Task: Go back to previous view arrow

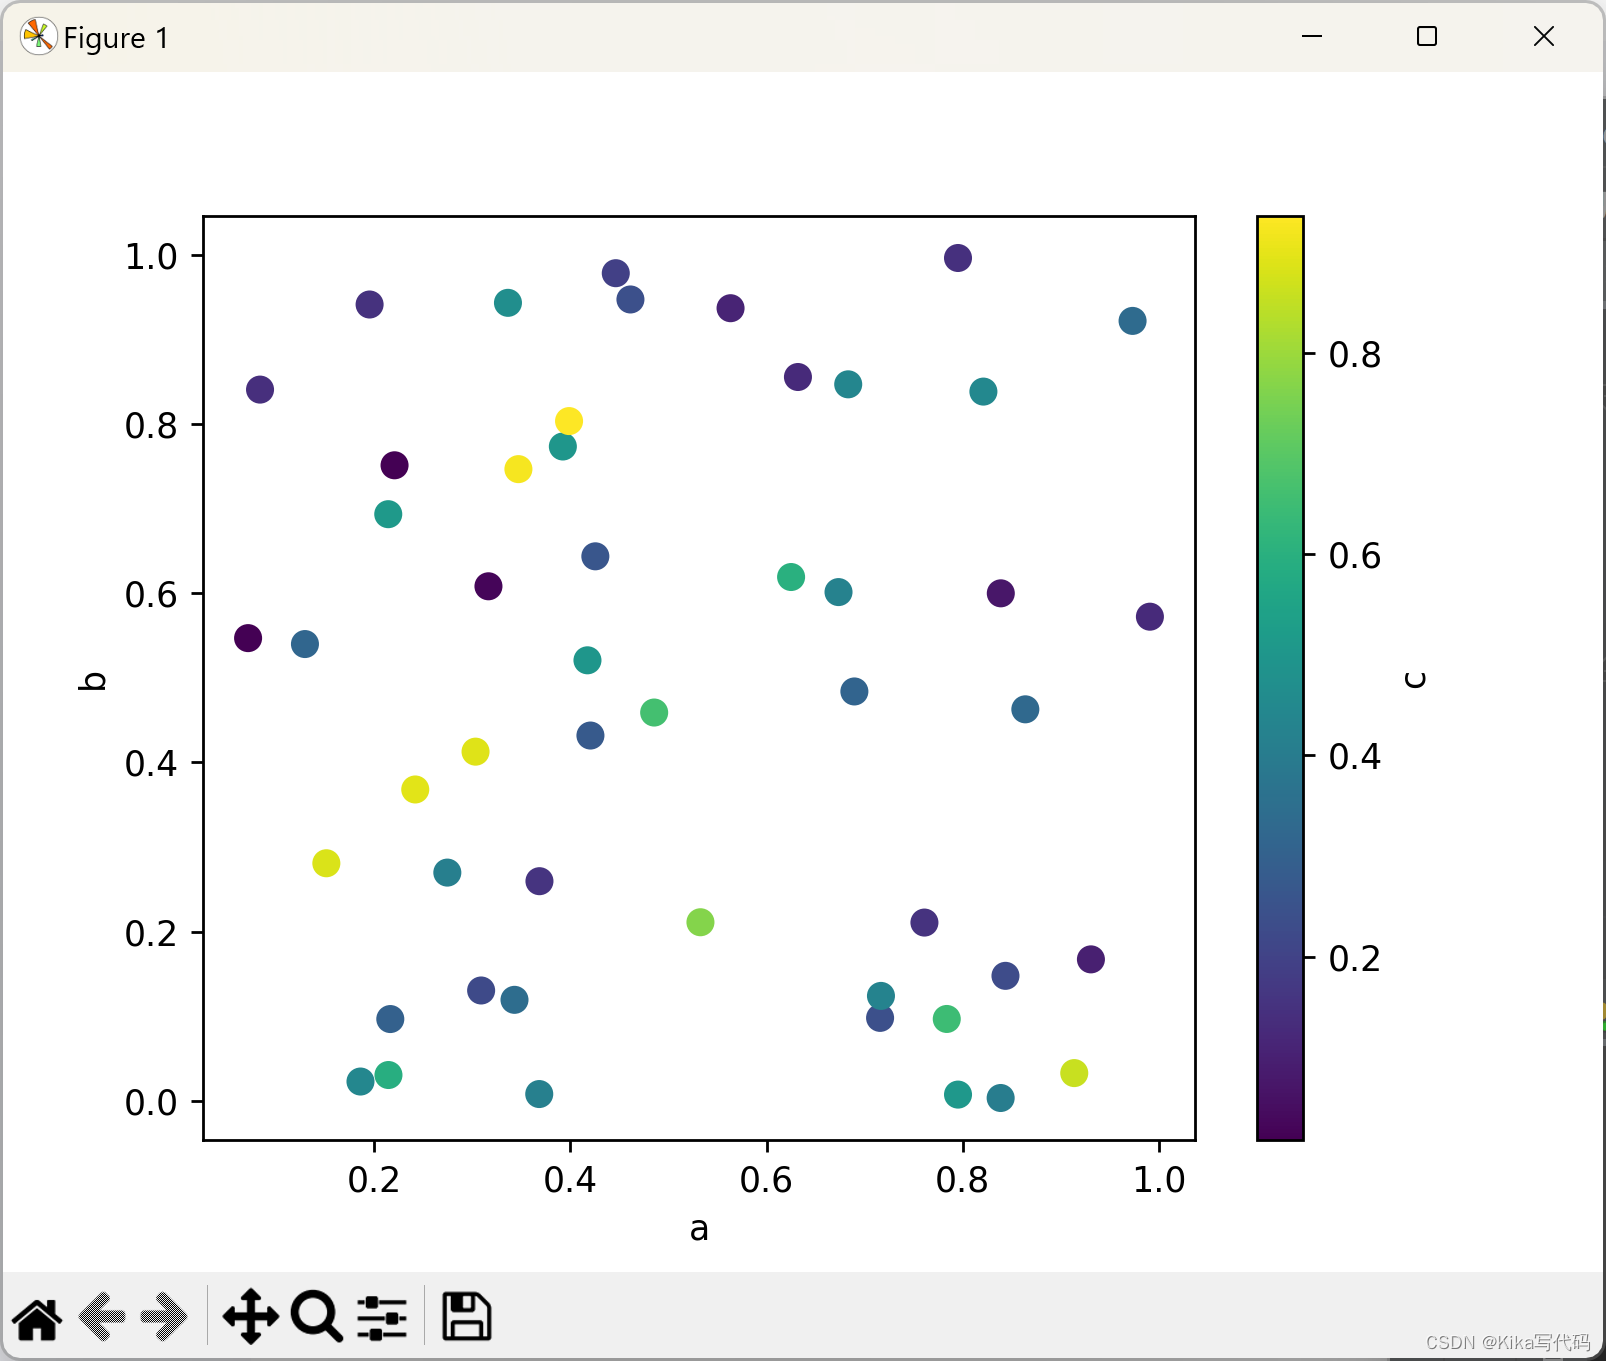Action: click(x=102, y=1317)
